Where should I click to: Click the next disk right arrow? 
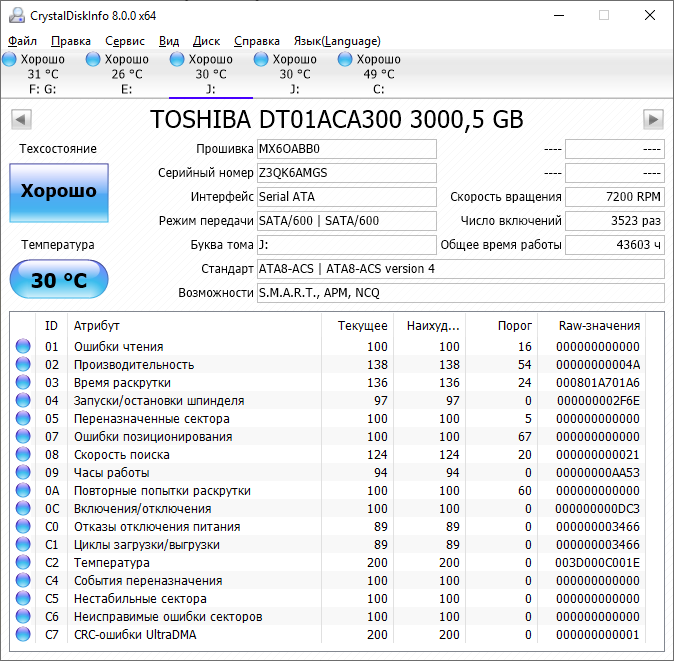pos(653,120)
